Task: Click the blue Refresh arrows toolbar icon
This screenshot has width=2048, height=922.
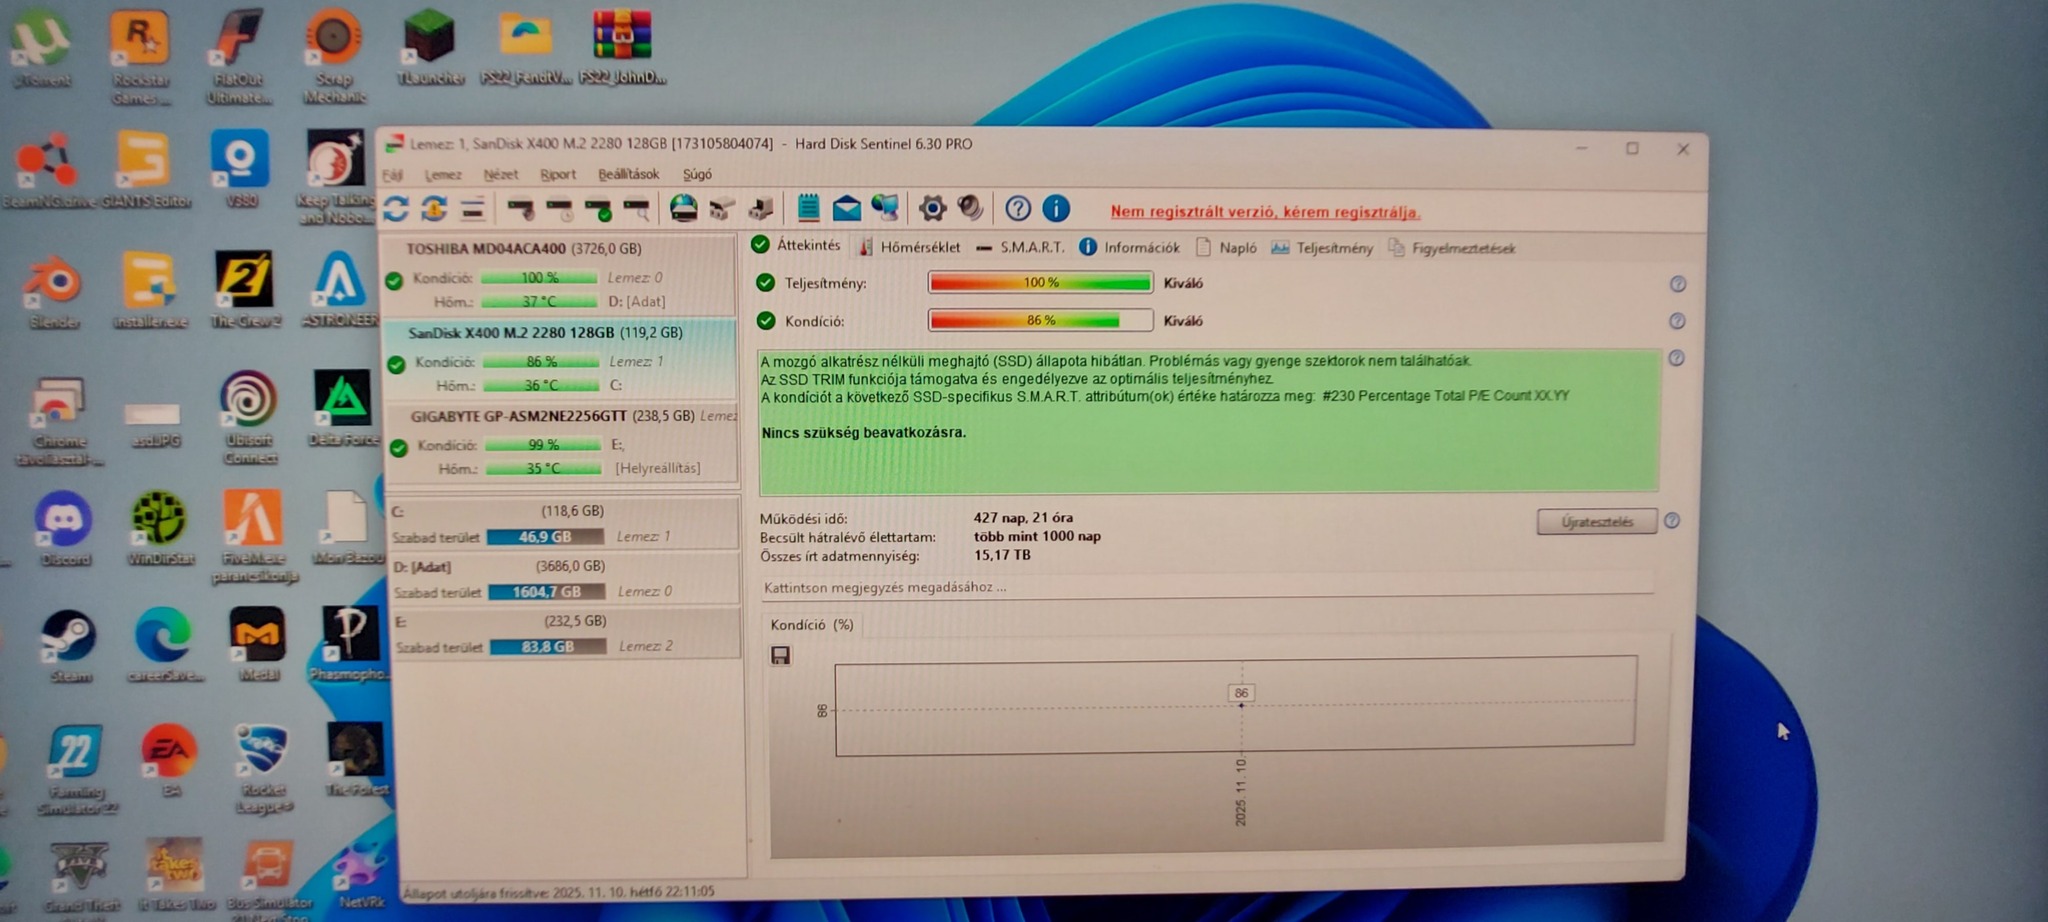Action: pyautogui.click(x=396, y=208)
